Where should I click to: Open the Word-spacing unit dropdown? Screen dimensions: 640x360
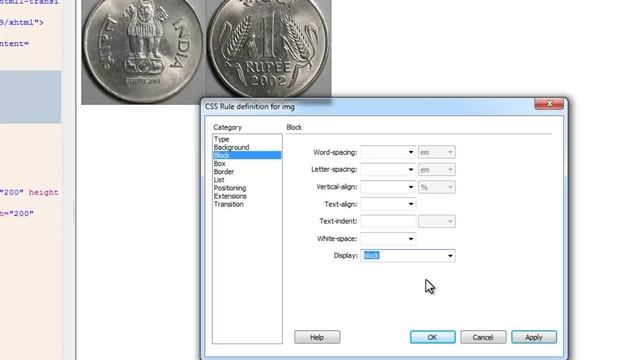tap(437, 152)
